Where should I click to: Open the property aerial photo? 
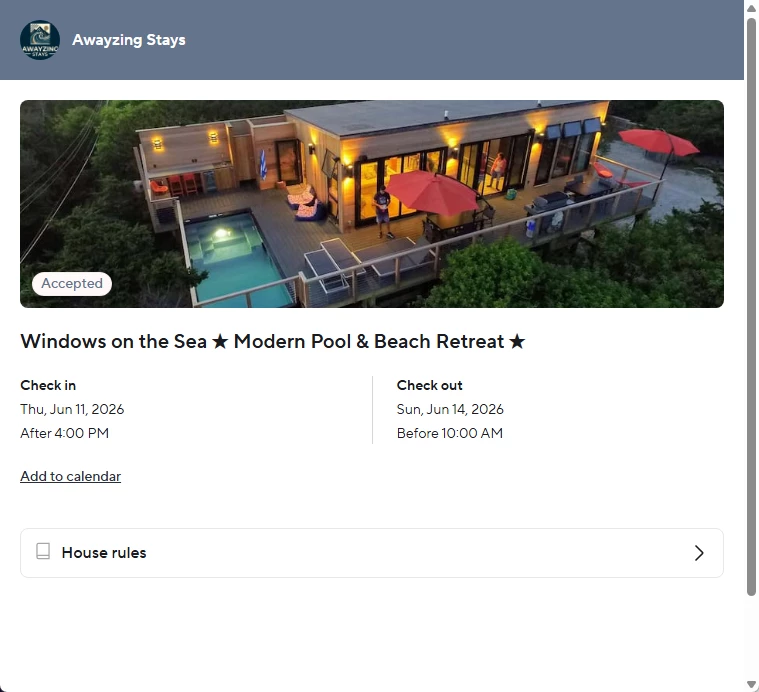372,204
